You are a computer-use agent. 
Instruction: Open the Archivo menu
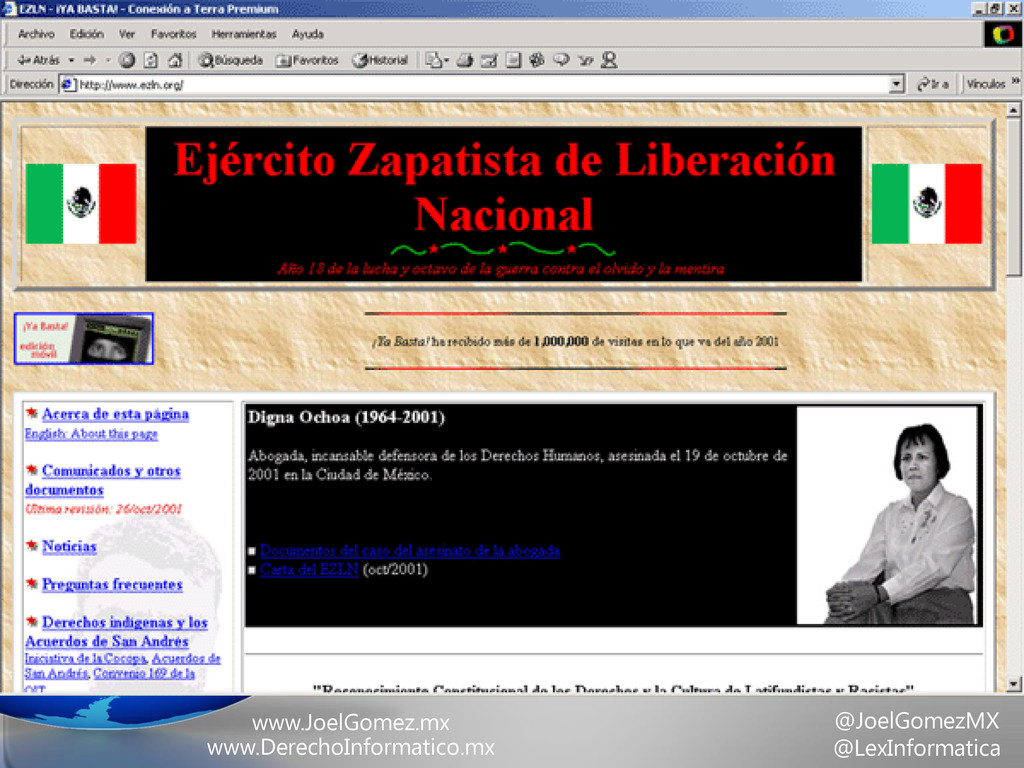coord(36,34)
